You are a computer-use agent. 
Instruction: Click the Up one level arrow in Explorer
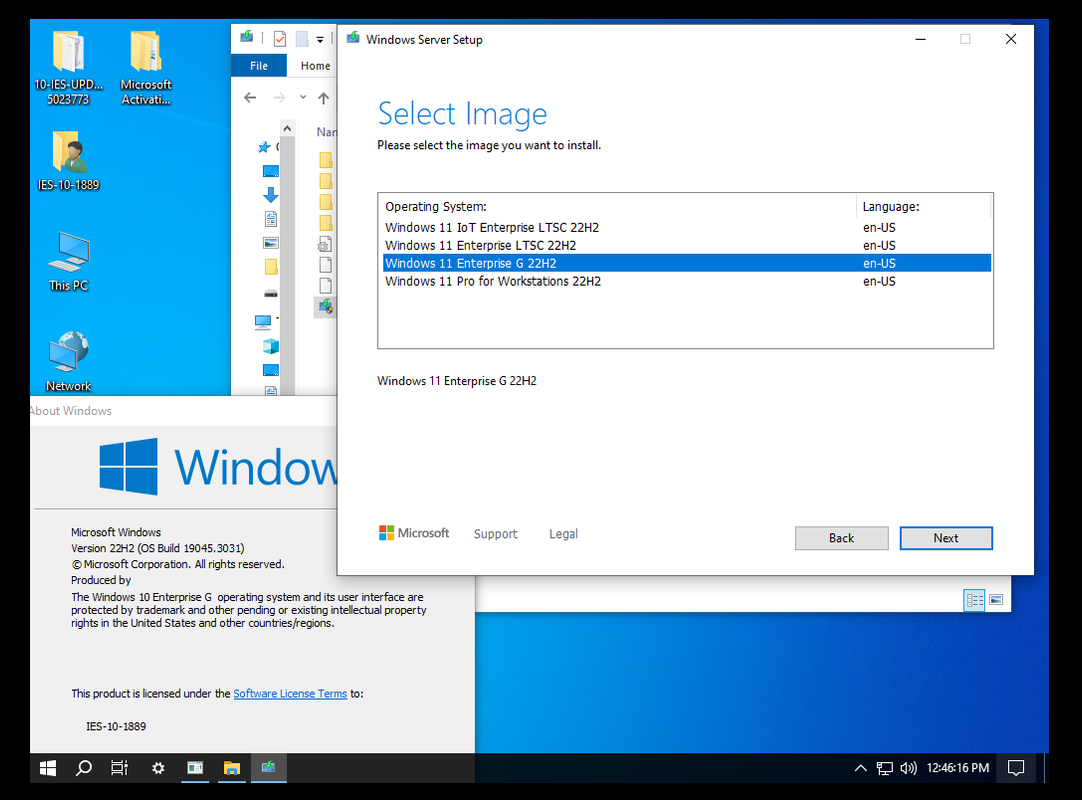tap(323, 98)
